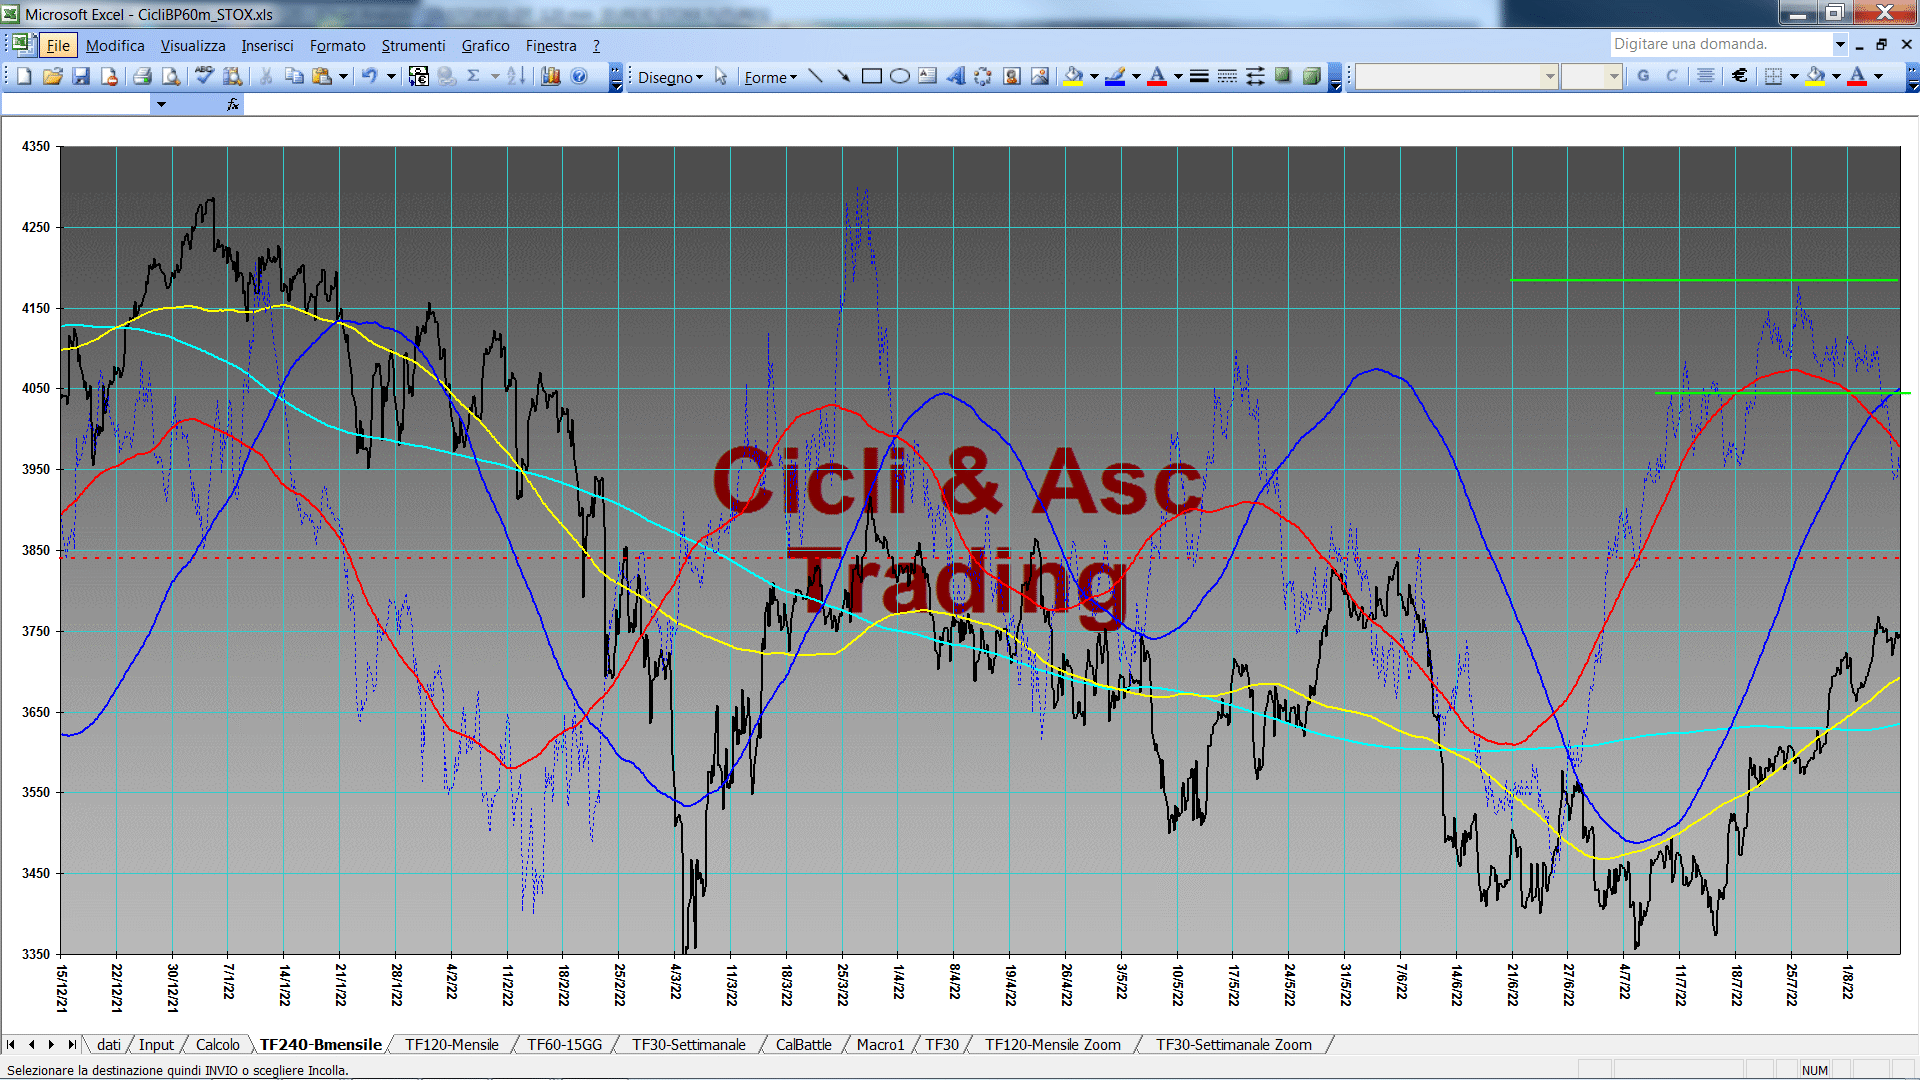Click the 3-D Style icon
Screen dimensions: 1920x1080
pos(1311,77)
